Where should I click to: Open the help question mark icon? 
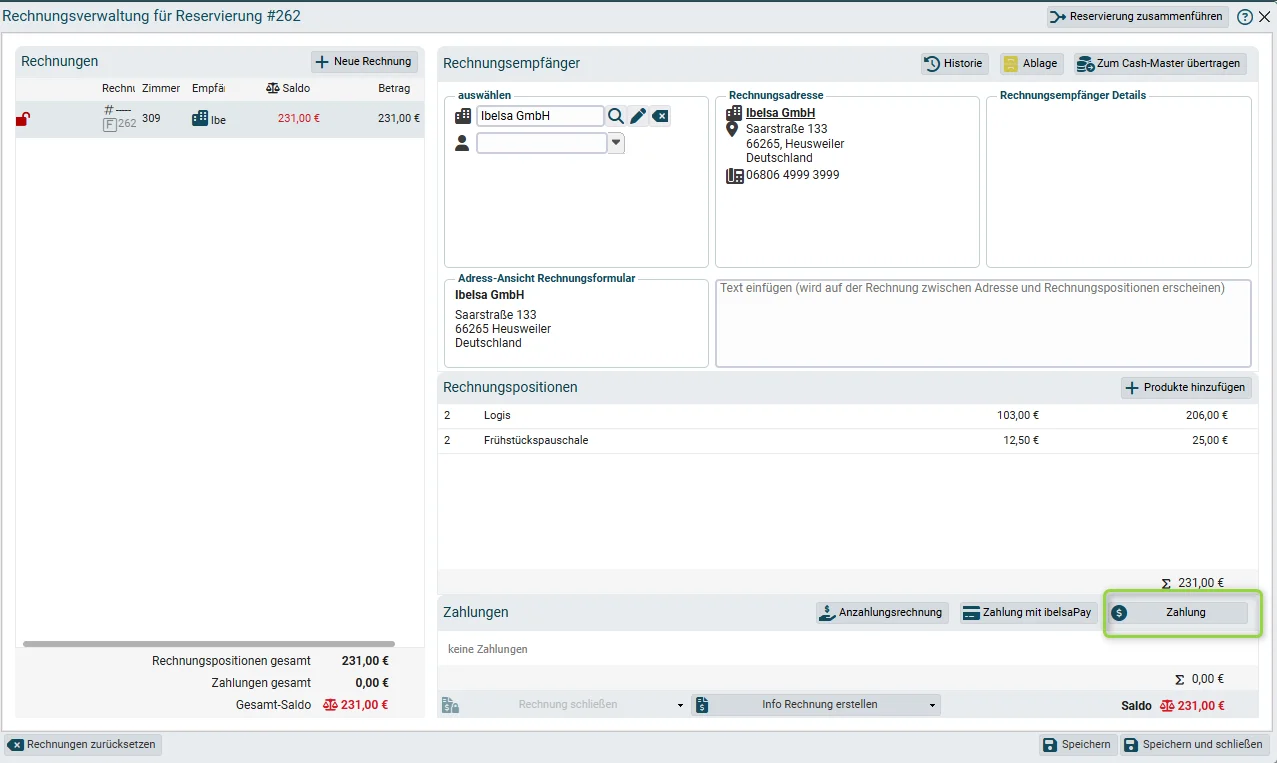[x=1245, y=17]
